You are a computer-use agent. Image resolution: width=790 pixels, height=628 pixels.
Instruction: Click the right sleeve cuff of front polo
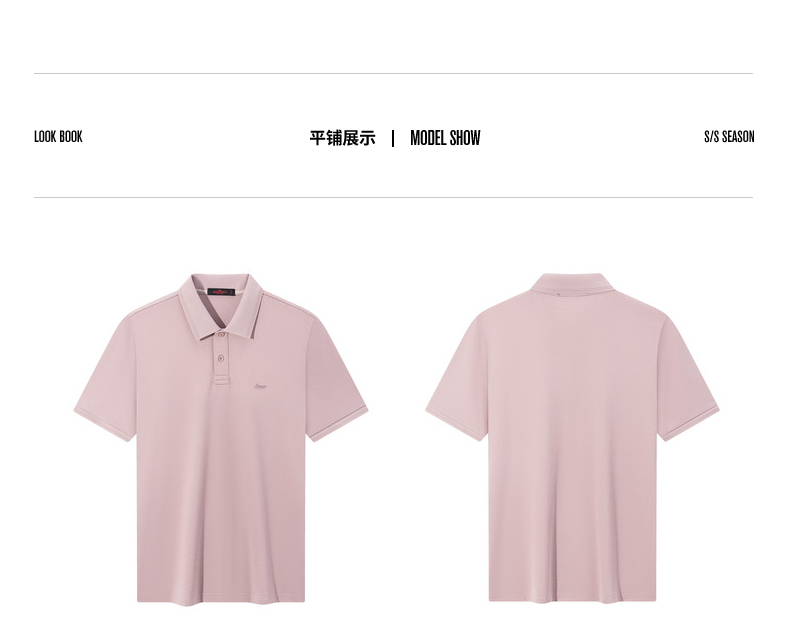pyautogui.click(x=339, y=424)
